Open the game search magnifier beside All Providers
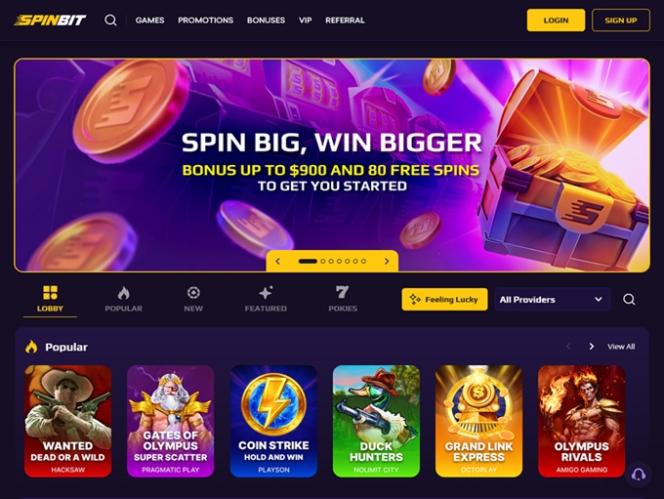 click(629, 299)
